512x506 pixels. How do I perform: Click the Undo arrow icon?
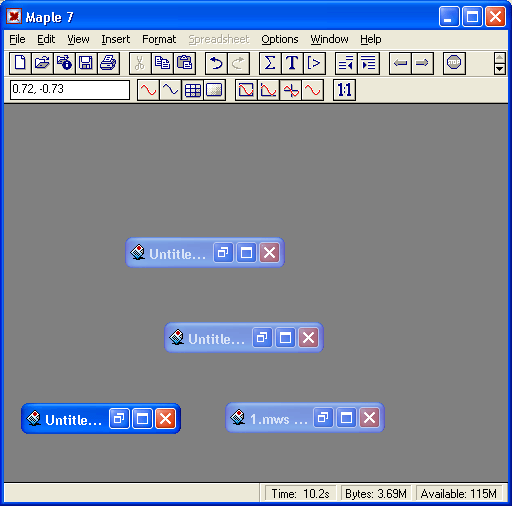click(216, 63)
